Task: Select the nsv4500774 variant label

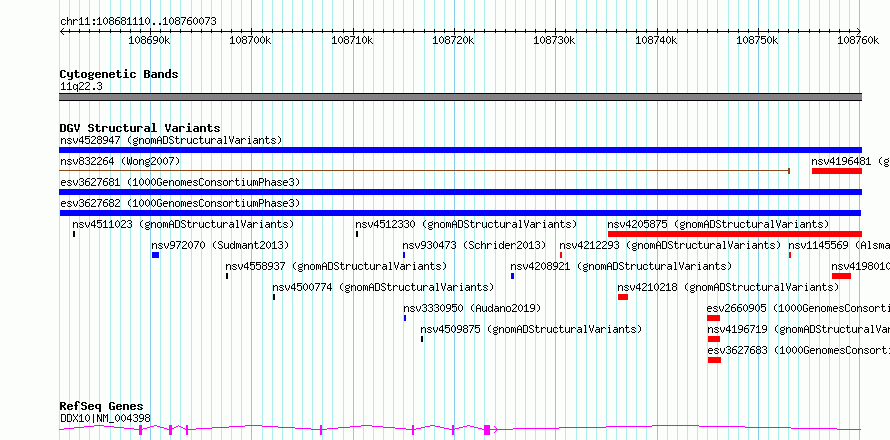Action: click(x=383, y=287)
